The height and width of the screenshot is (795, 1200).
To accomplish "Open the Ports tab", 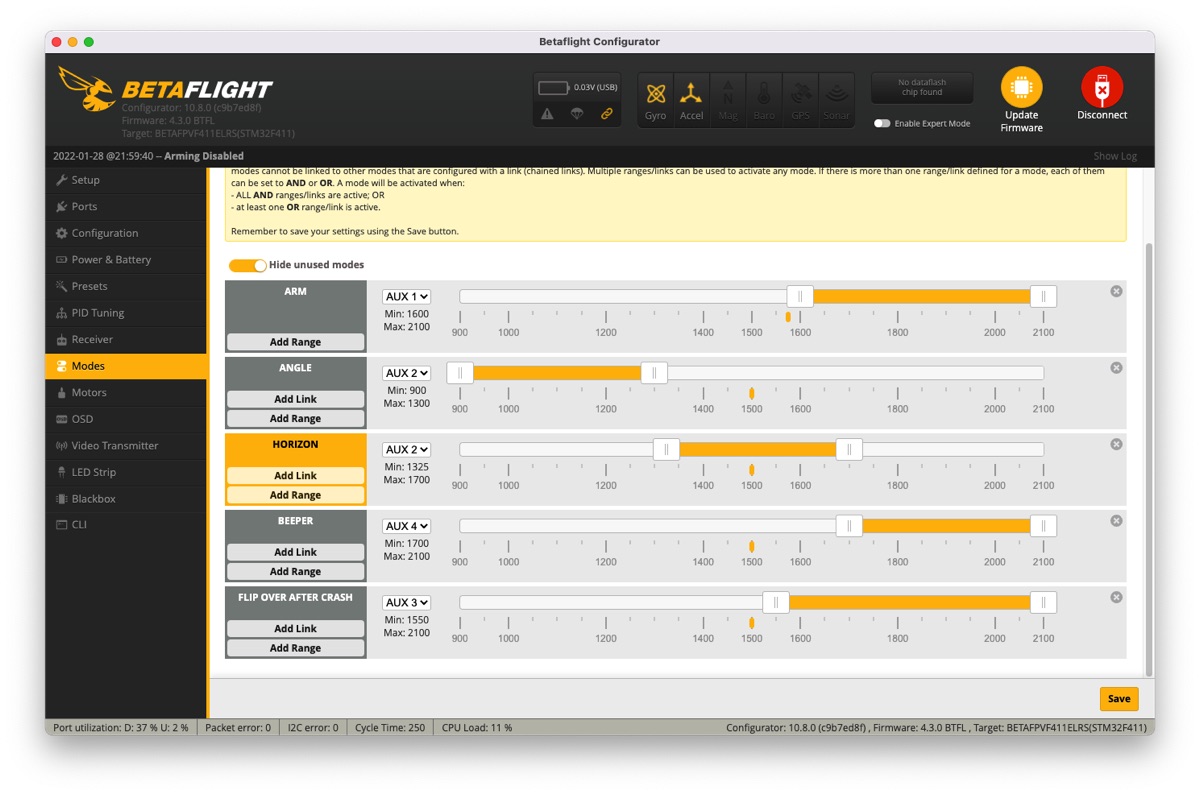I will pos(126,206).
